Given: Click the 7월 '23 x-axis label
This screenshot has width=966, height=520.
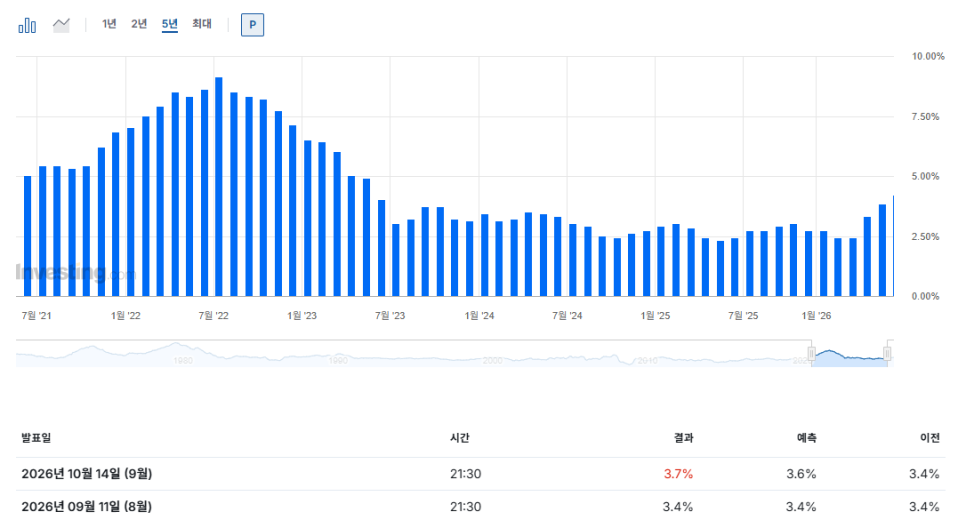Looking at the screenshot, I should pos(390,315).
